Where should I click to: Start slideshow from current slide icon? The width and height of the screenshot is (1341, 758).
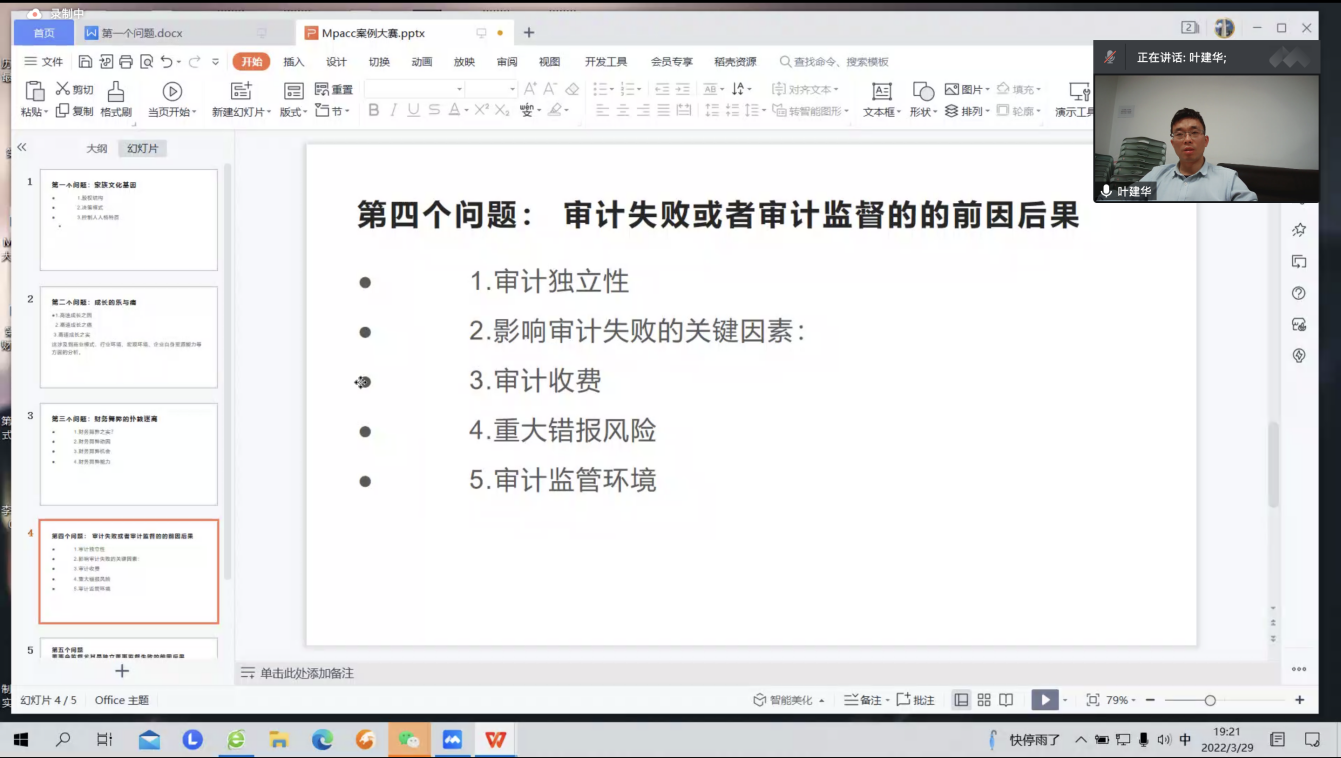coord(172,92)
